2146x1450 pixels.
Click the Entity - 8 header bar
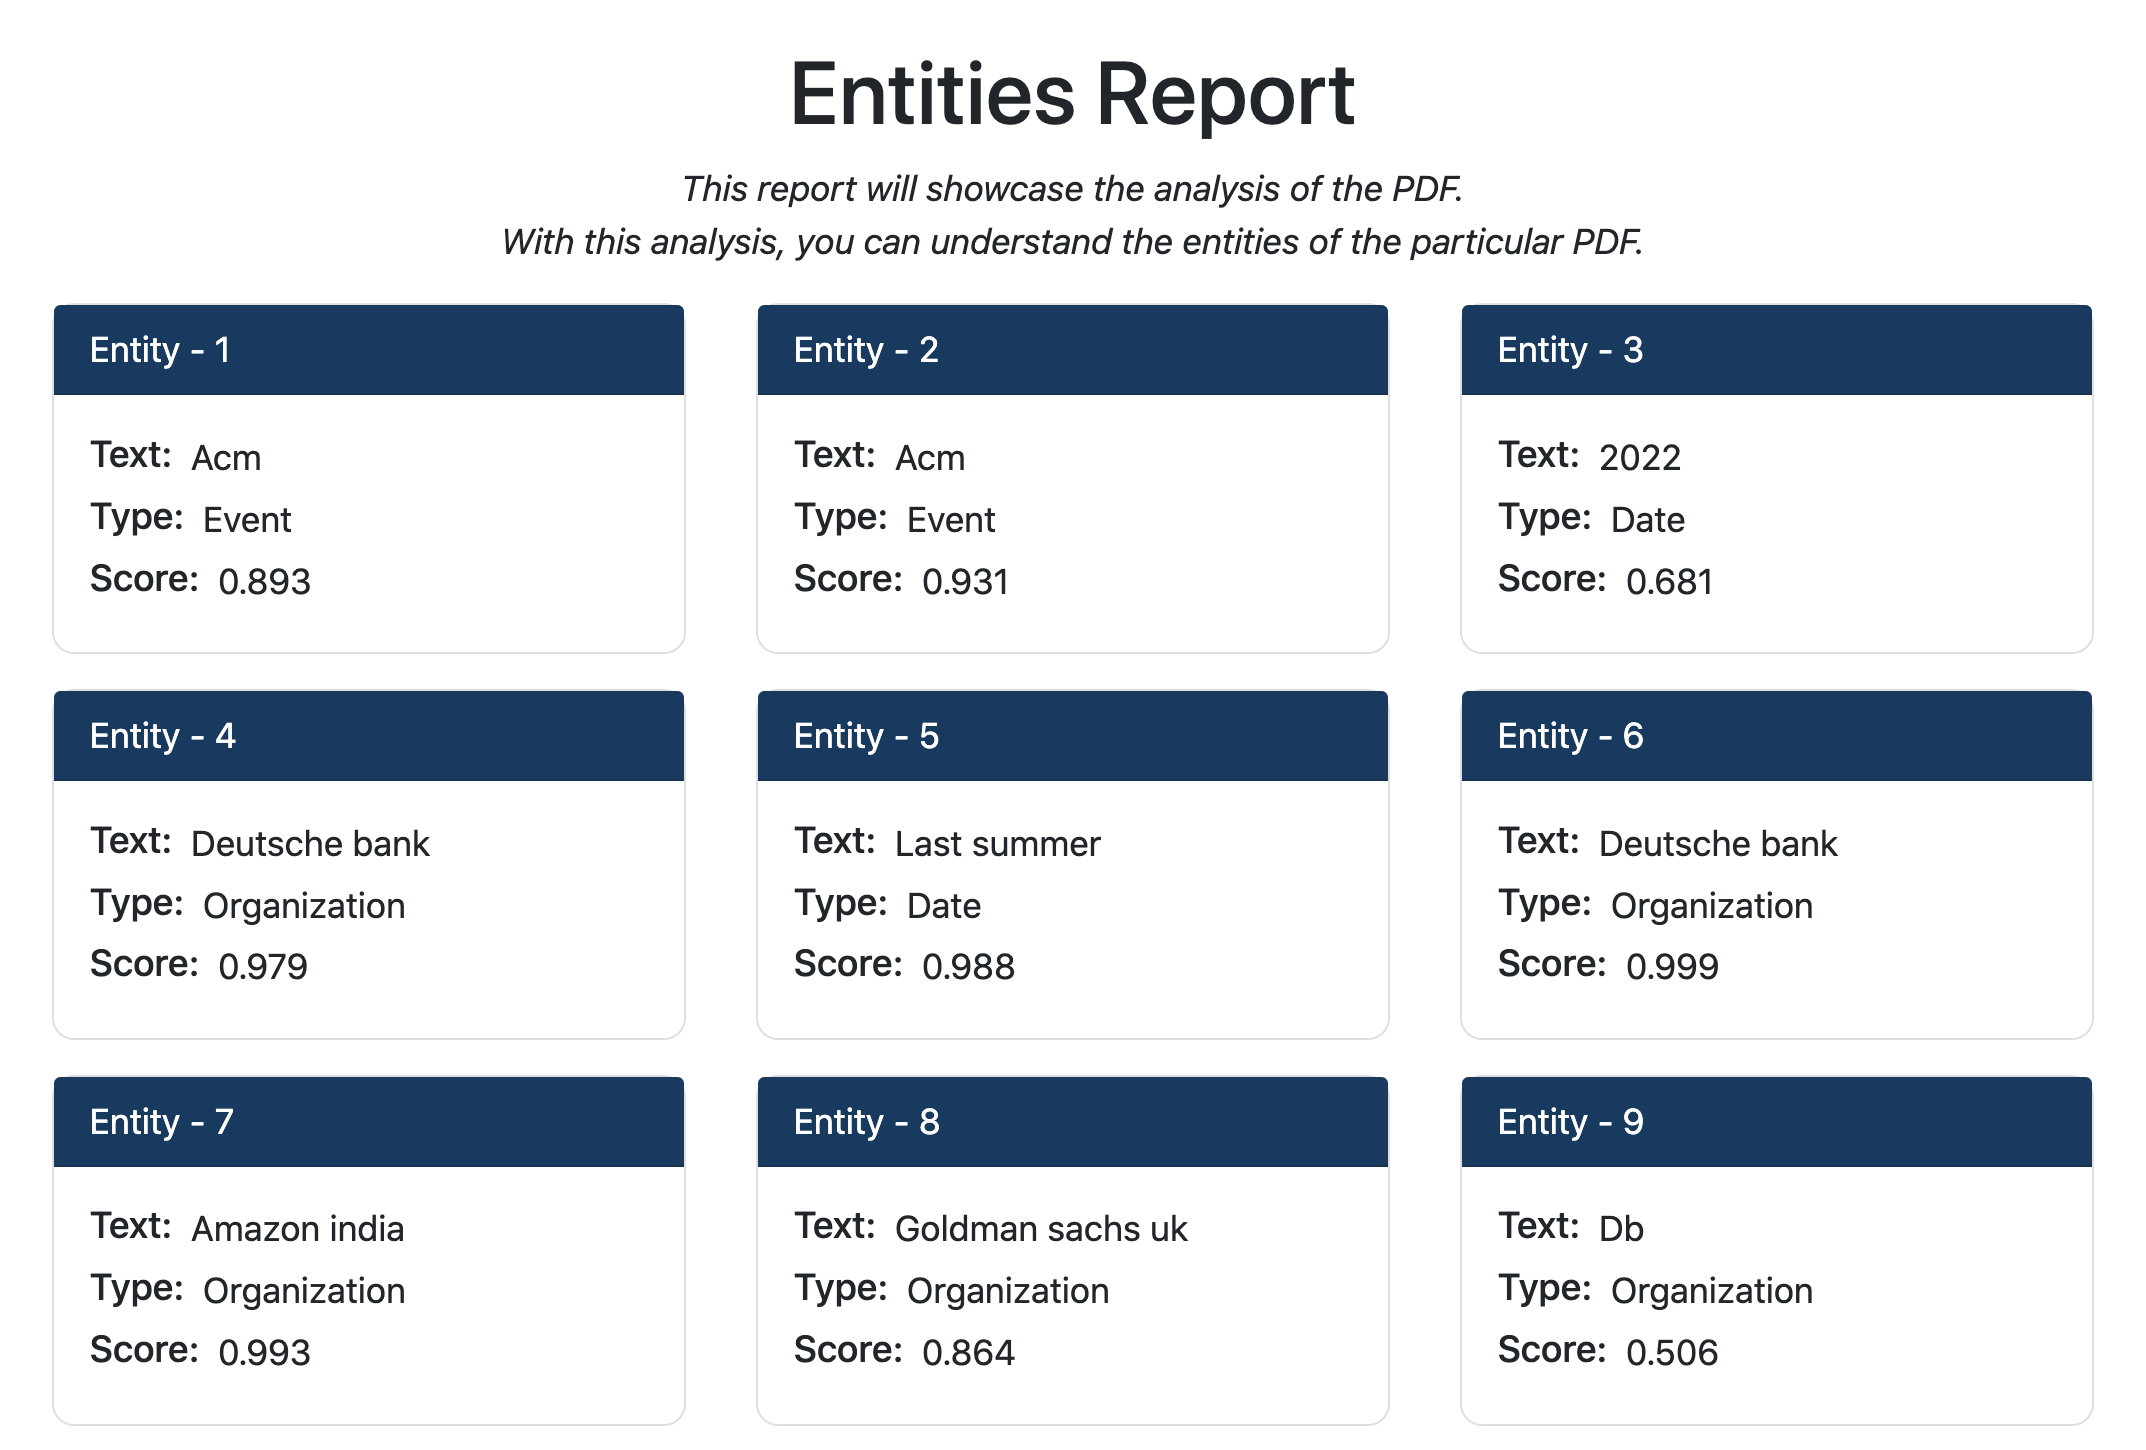1072,1122
